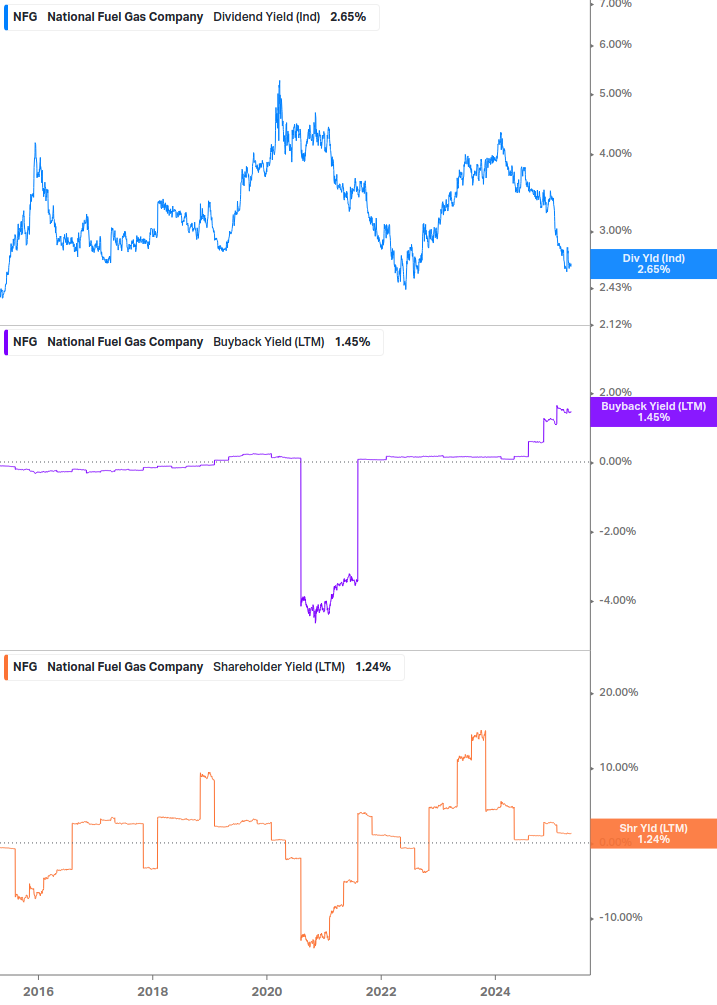This screenshot has width=717, height=1005.
Task: Click the 4.00% dividend axis label
Action: [615, 154]
